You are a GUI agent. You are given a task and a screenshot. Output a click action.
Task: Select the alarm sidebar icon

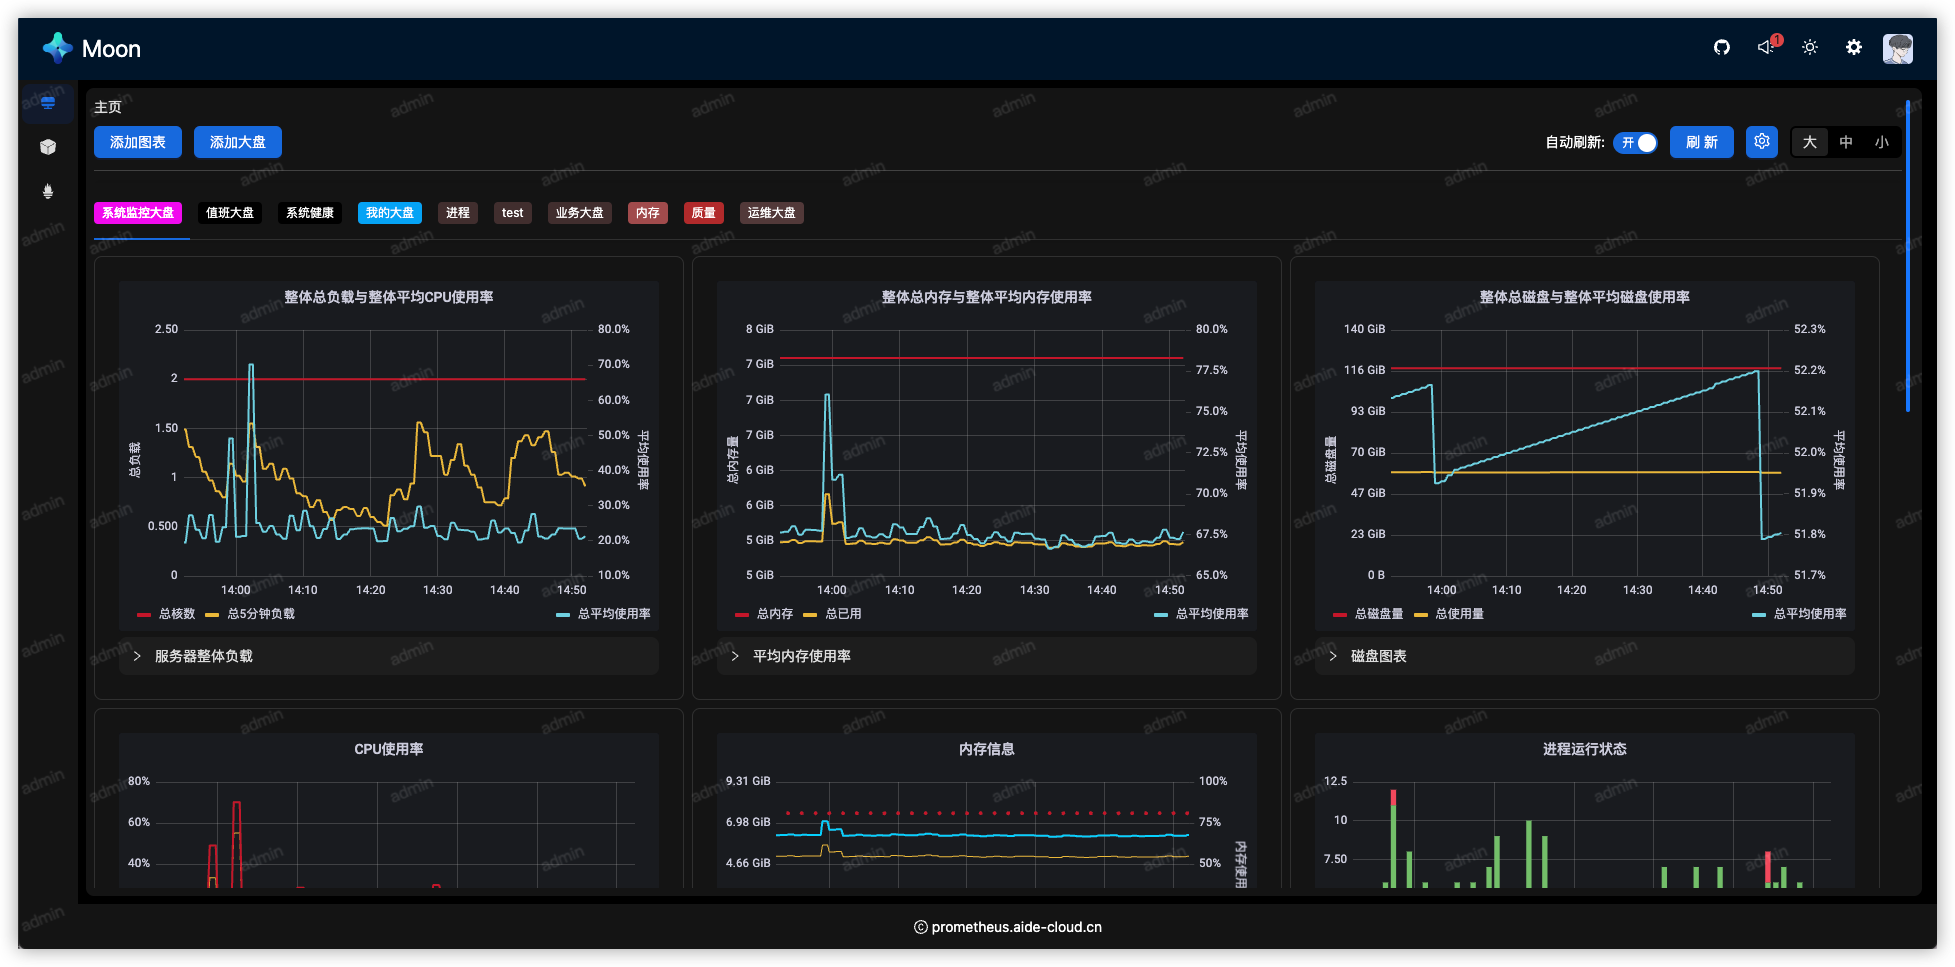coord(47,191)
